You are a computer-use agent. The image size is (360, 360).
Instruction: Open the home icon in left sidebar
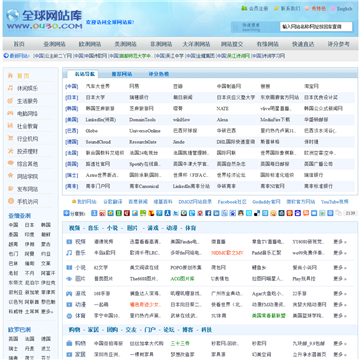pos(10,75)
